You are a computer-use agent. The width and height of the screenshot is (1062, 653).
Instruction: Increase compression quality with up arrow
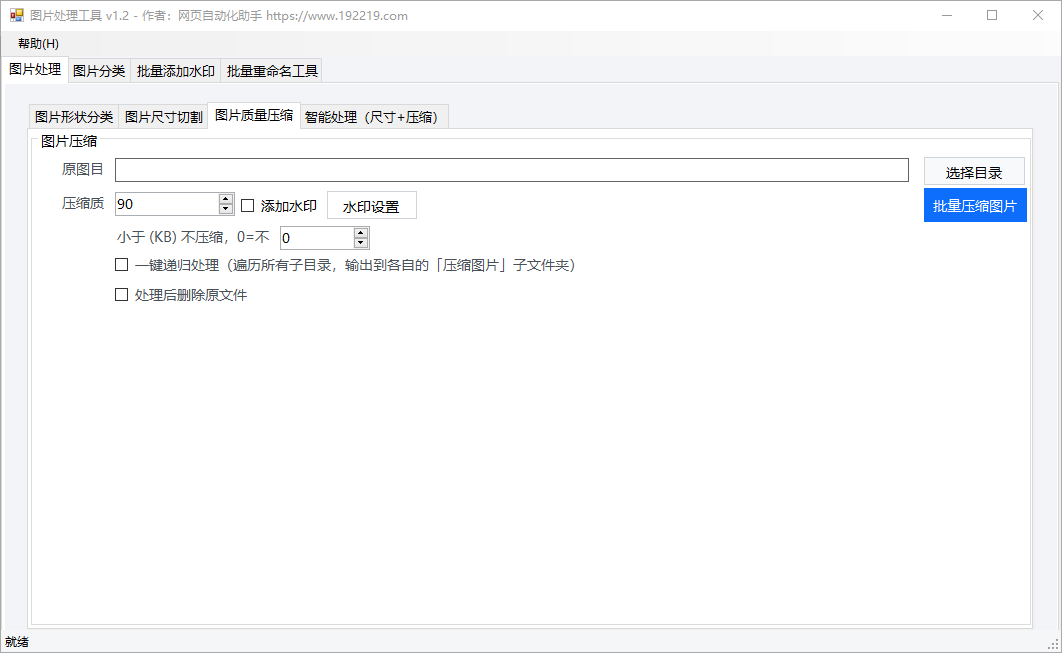coord(226,199)
